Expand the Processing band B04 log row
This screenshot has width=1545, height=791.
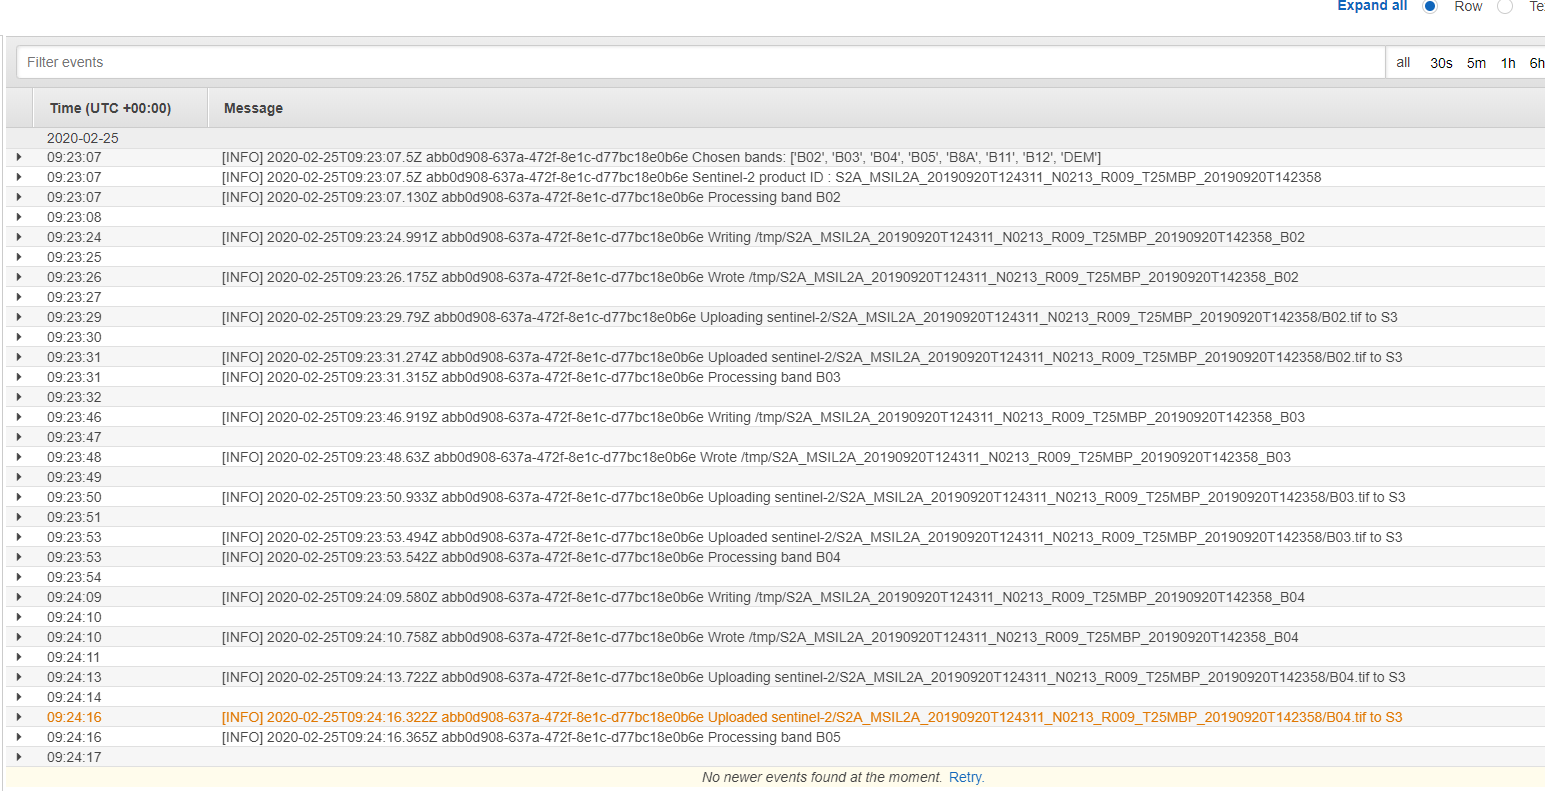point(19,557)
